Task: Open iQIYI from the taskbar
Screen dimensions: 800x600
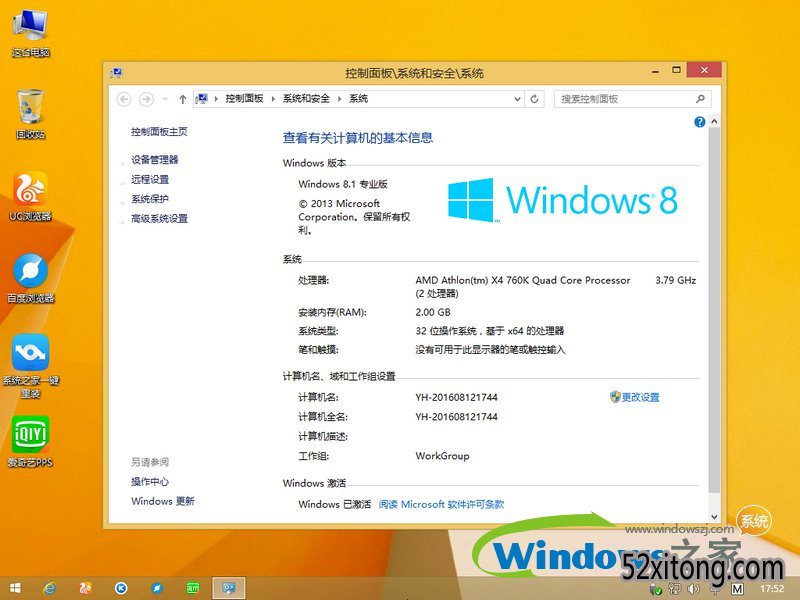Action: pos(192,588)
